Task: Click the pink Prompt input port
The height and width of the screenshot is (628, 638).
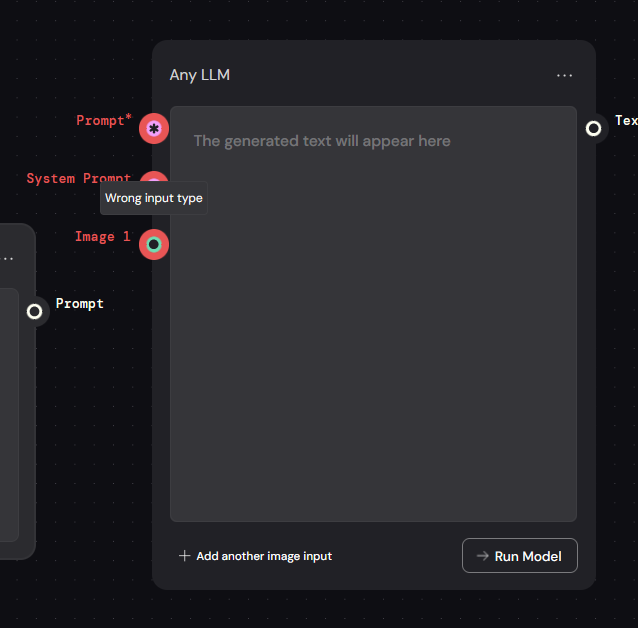Action: pyautogui.click(x=154, y=128)
